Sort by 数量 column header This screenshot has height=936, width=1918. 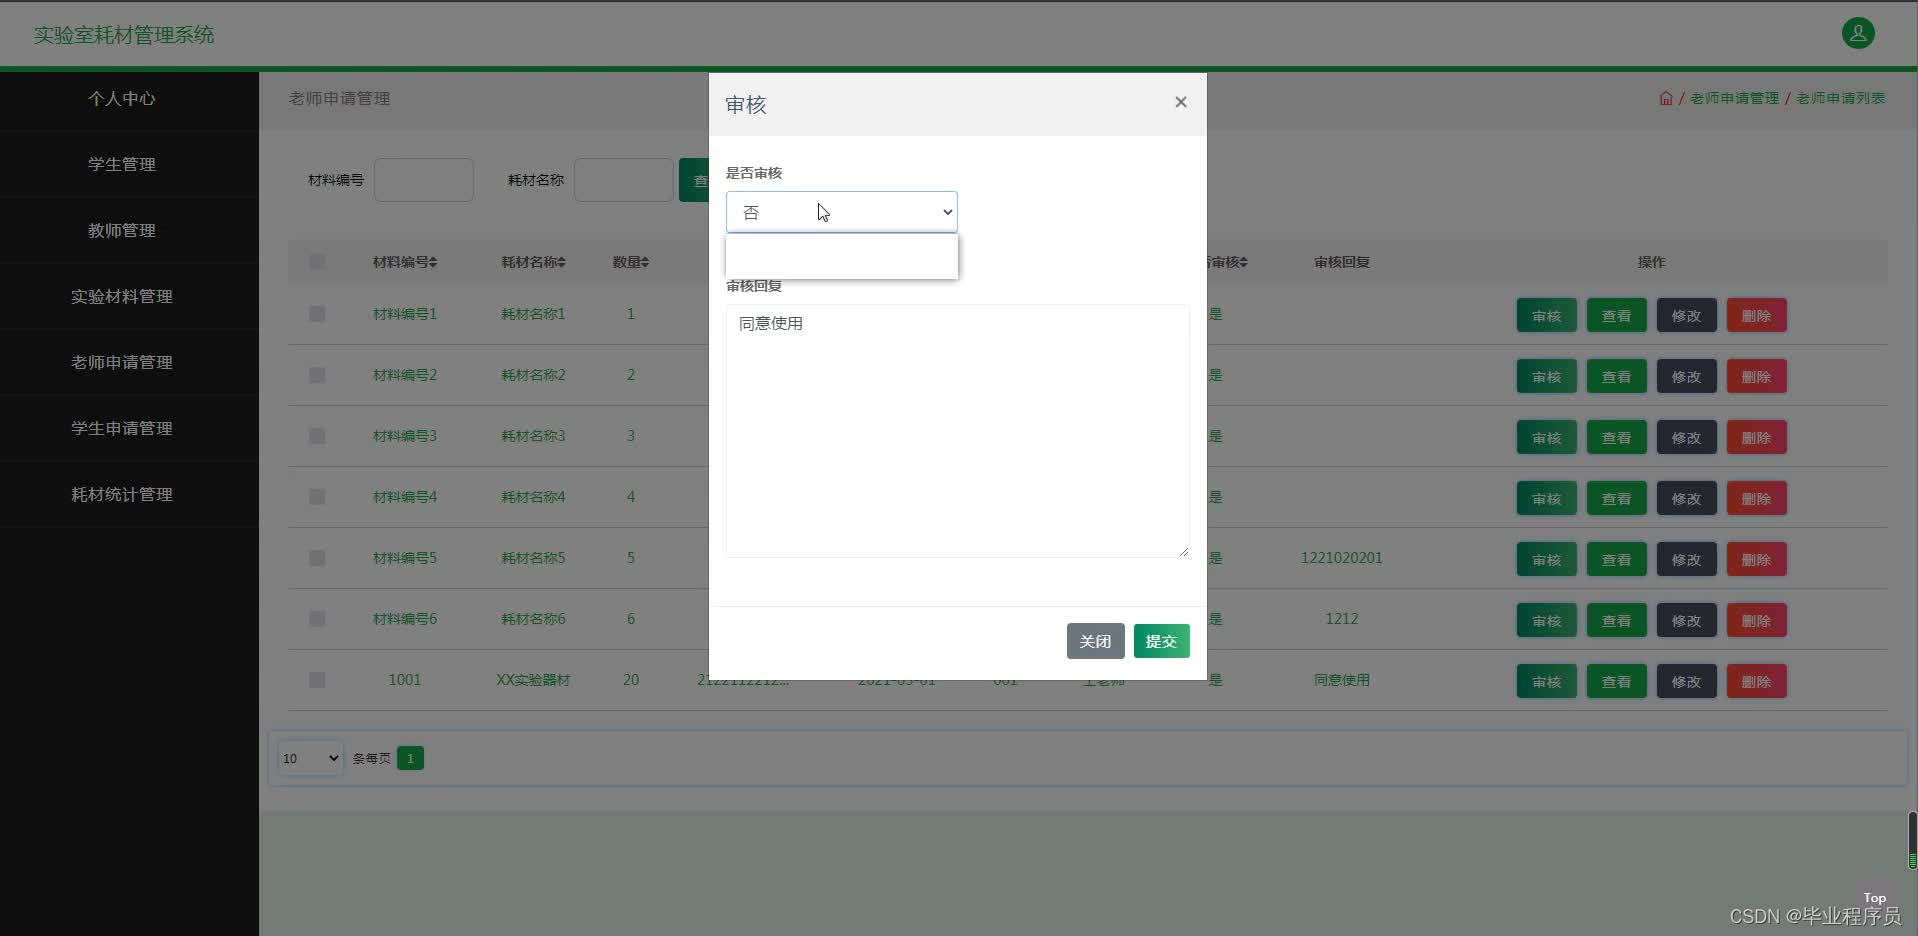(x=631, y=262)
